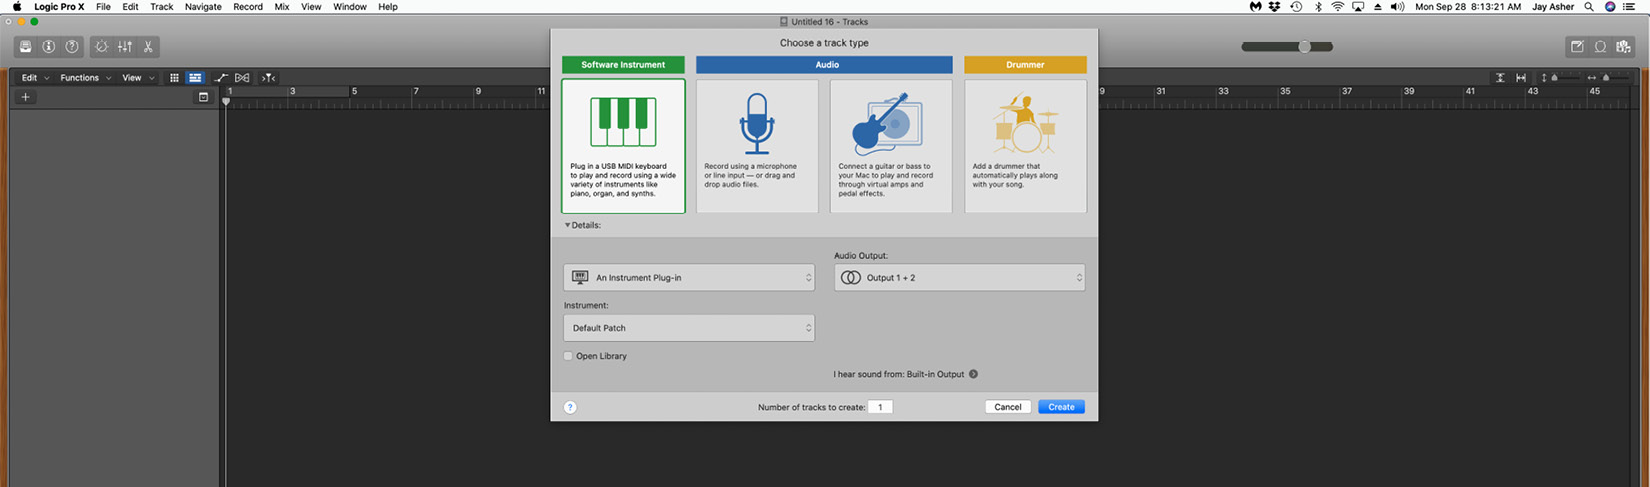The height and width of the screenshot is (487, 1650).
Task: Toggle the highlighted track list view button
Action: point(195,78)
